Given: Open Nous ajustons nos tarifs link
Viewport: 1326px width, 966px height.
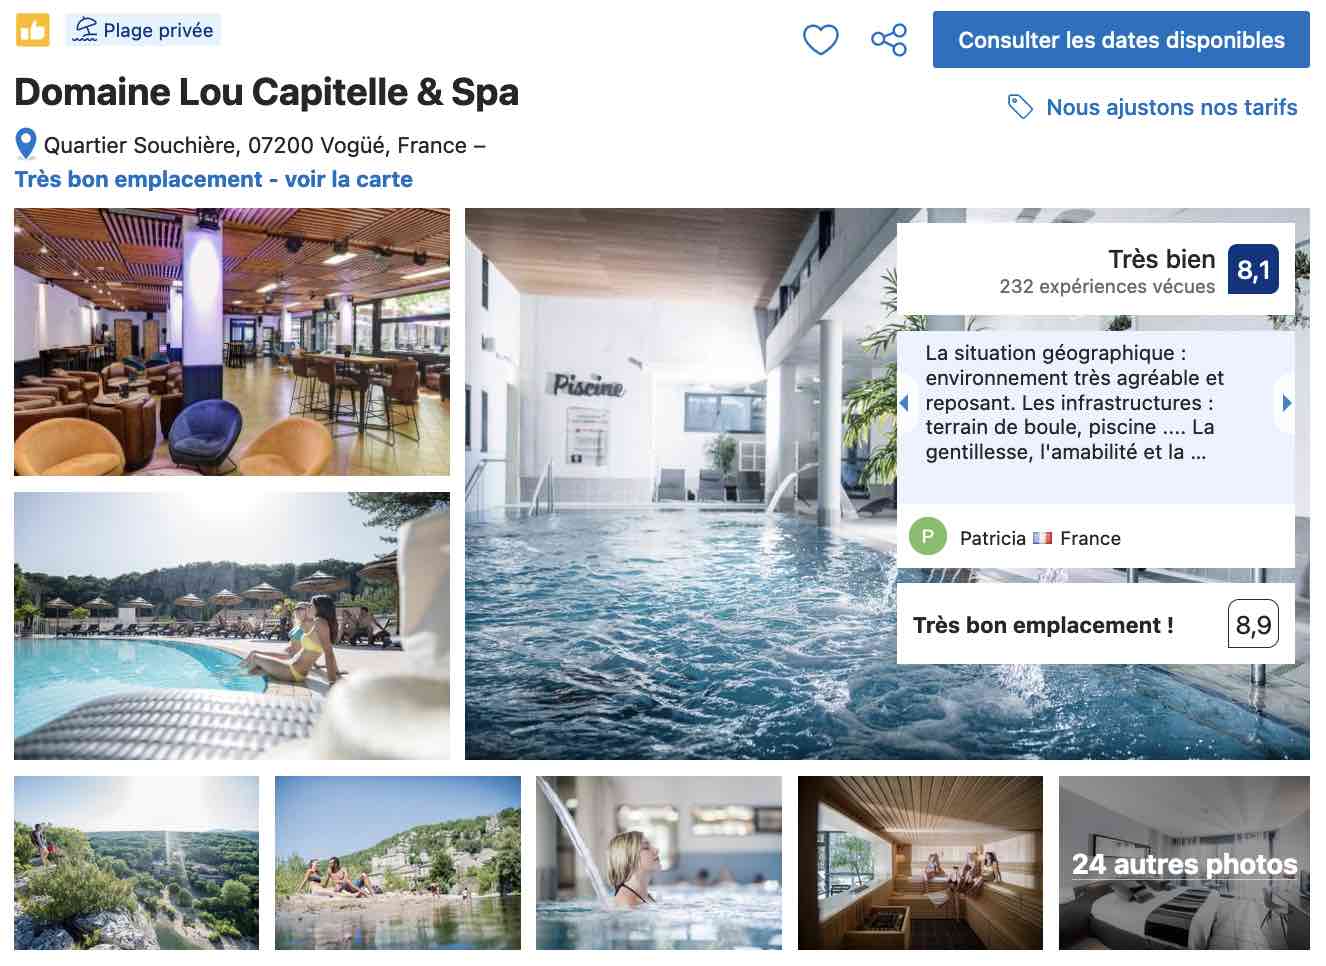Looking at the screenshot, I should [1171, 107].
